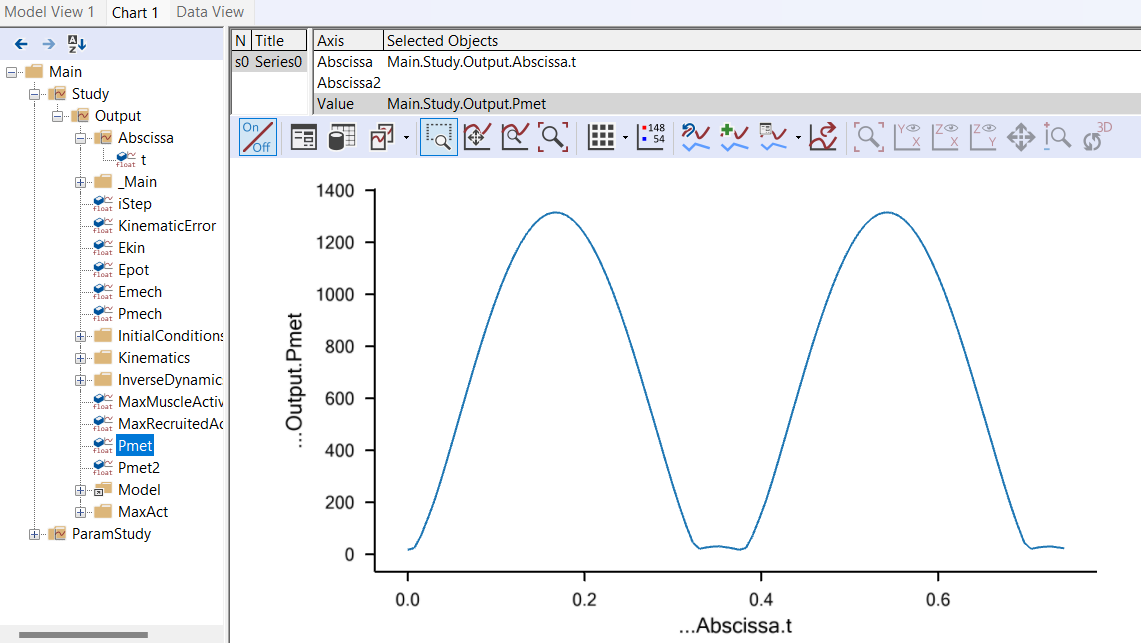Select the zoom rectangle tool

coord(438,137)
